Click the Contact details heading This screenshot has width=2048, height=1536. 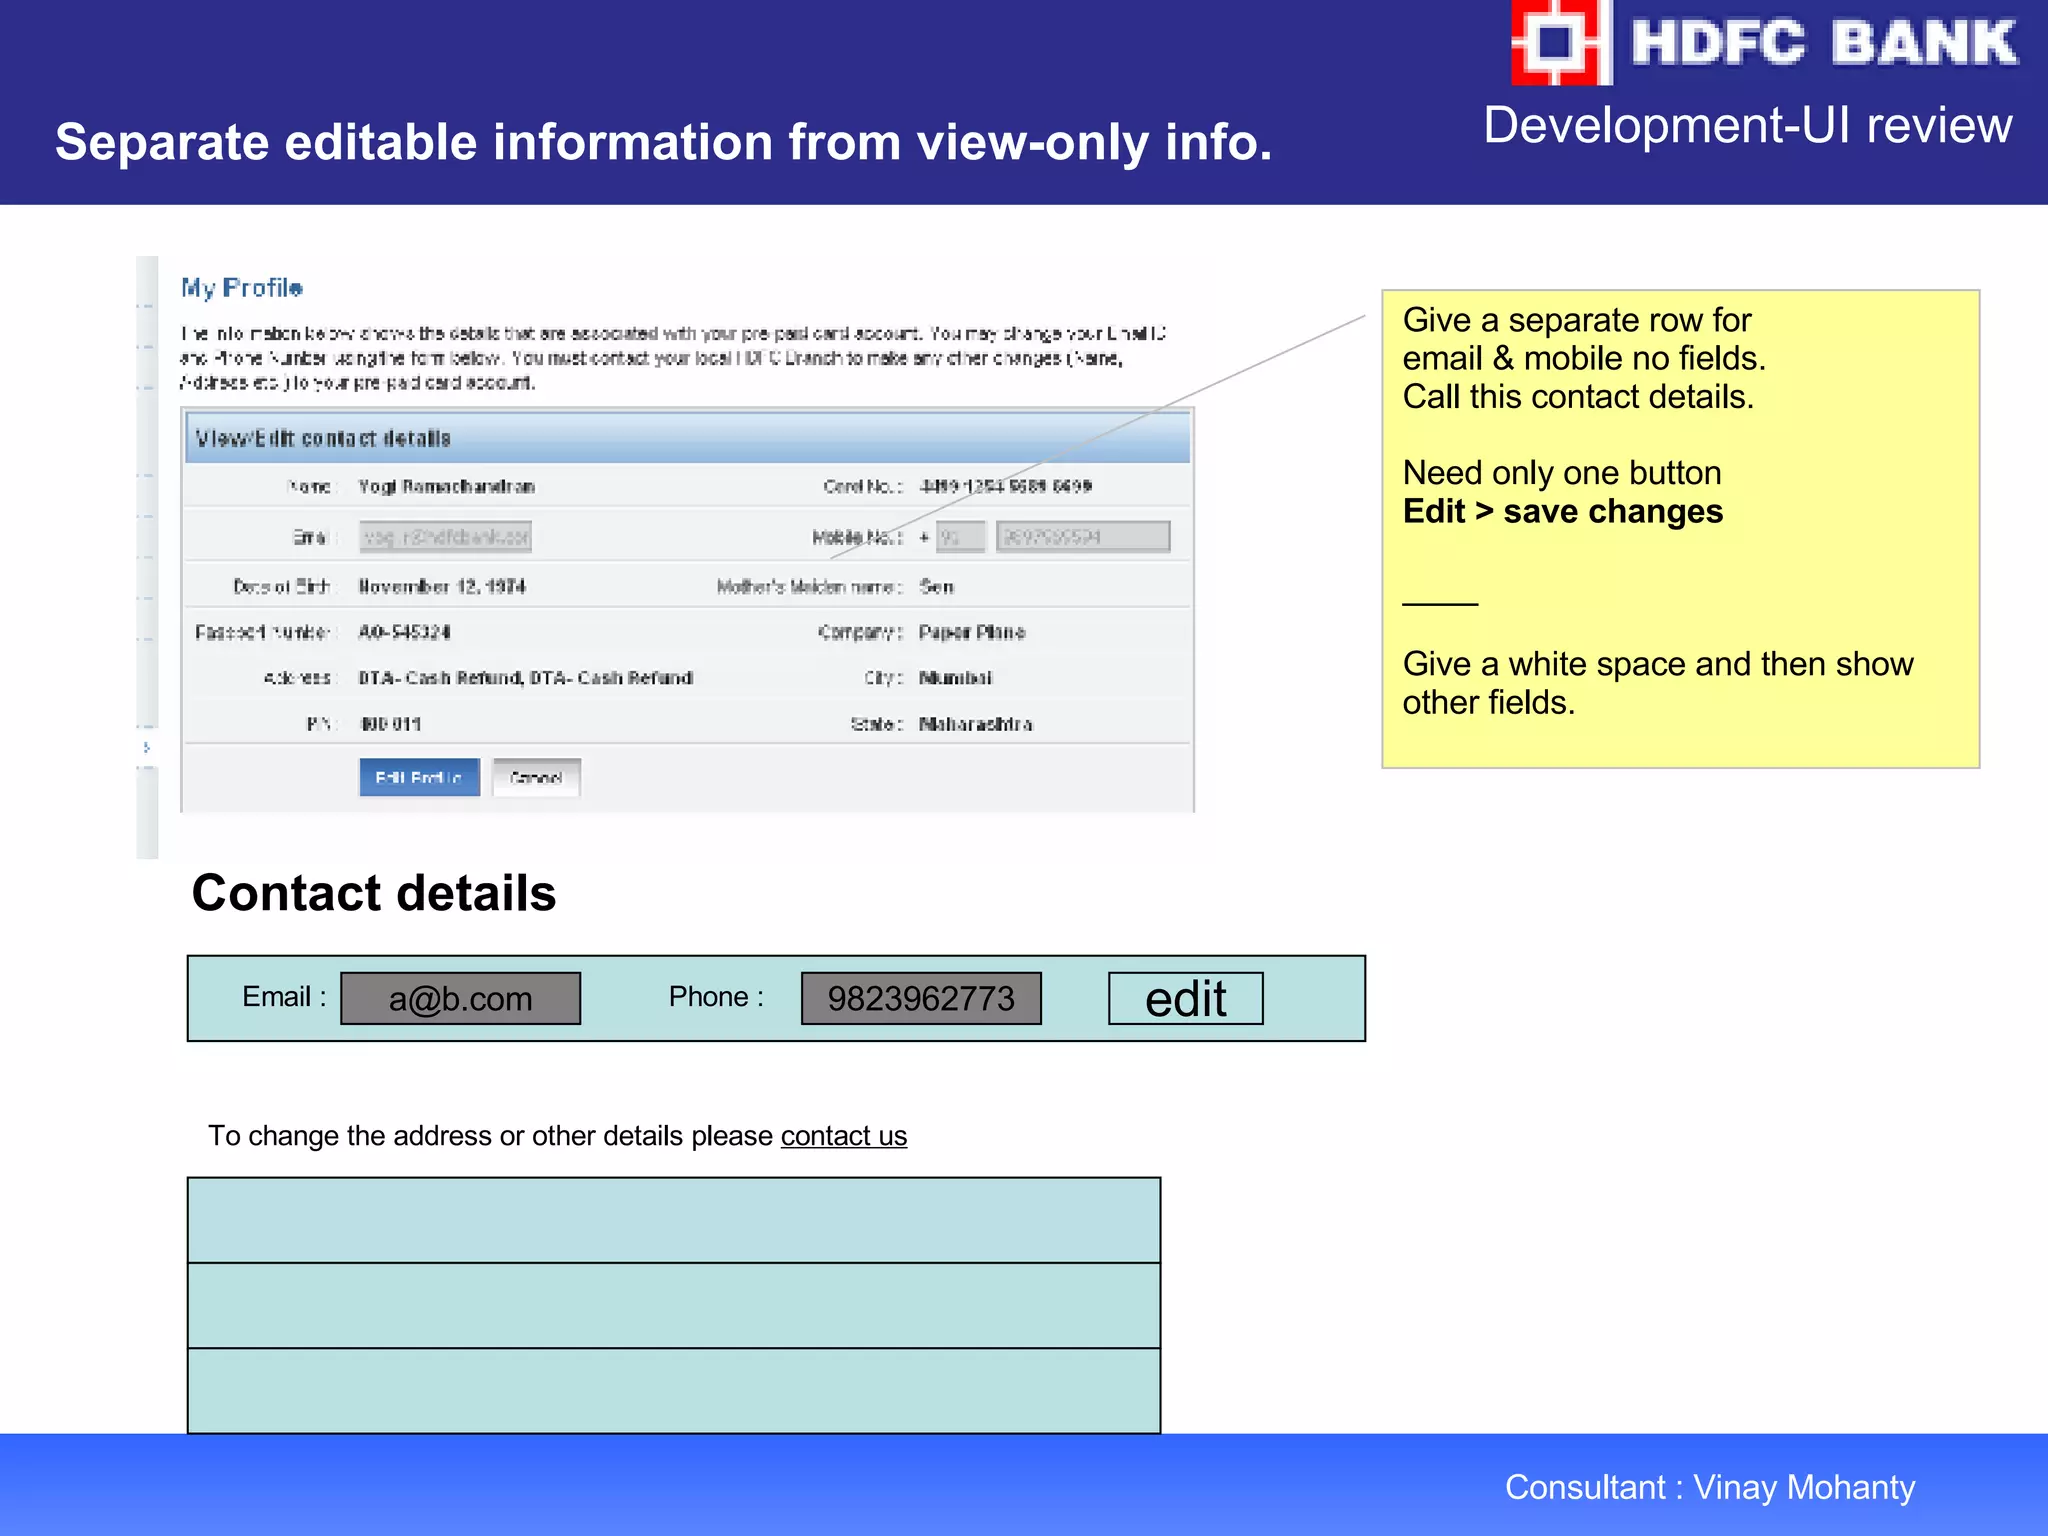pos(374,893)
